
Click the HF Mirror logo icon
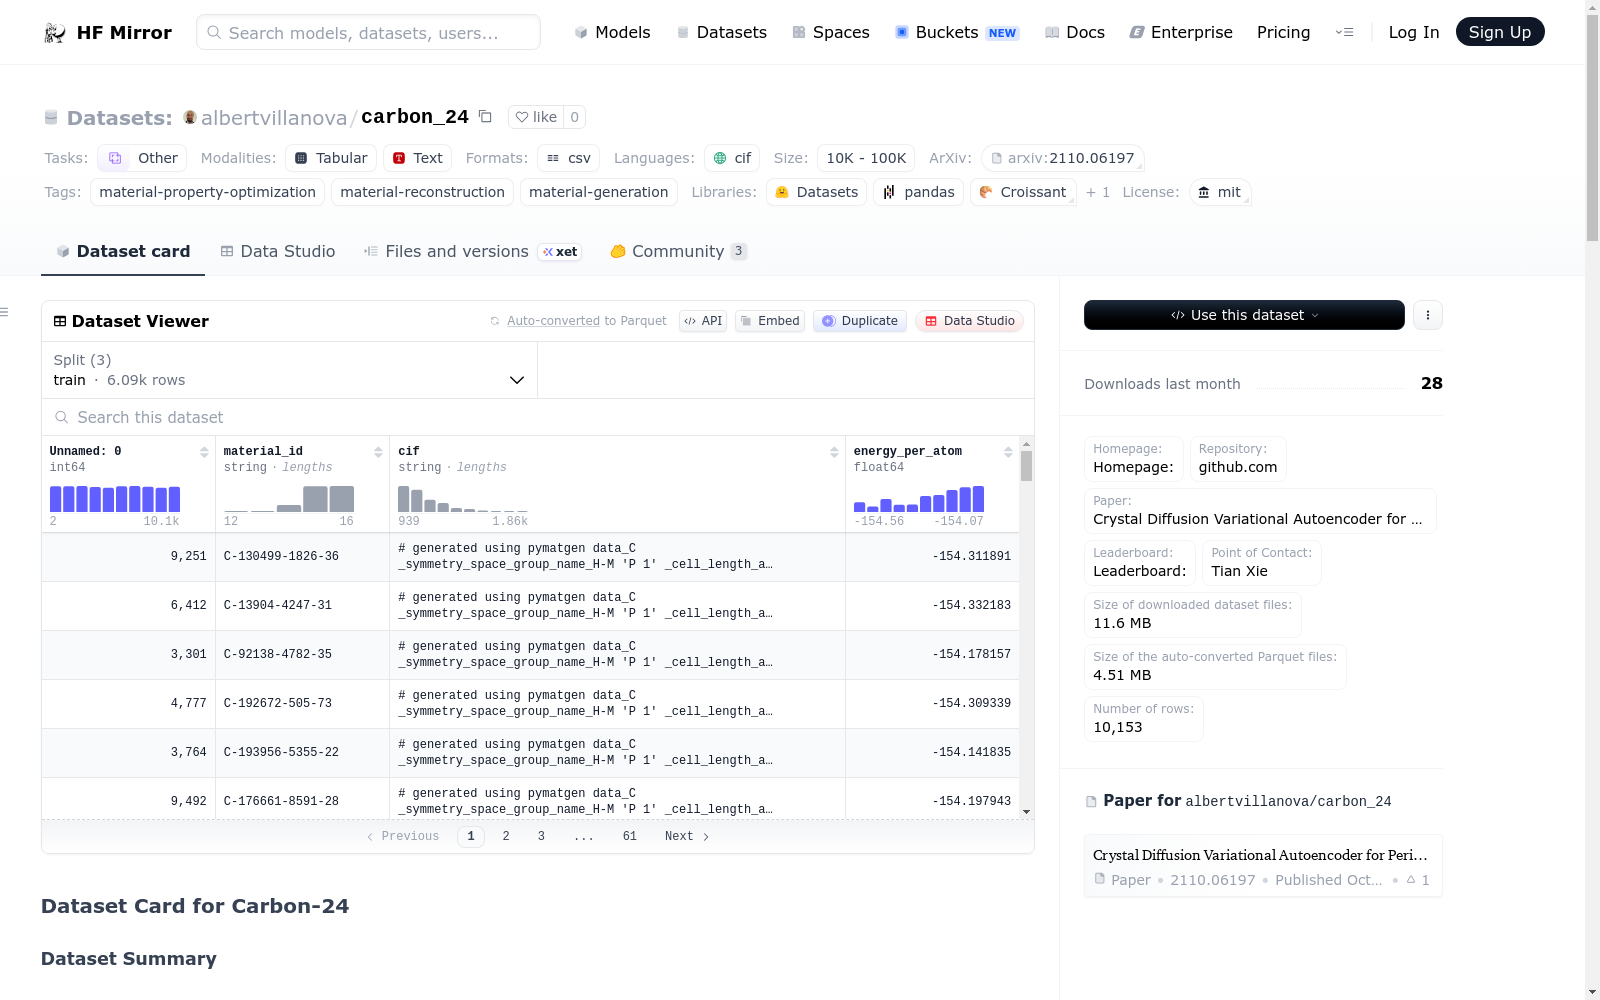point(55,33)
